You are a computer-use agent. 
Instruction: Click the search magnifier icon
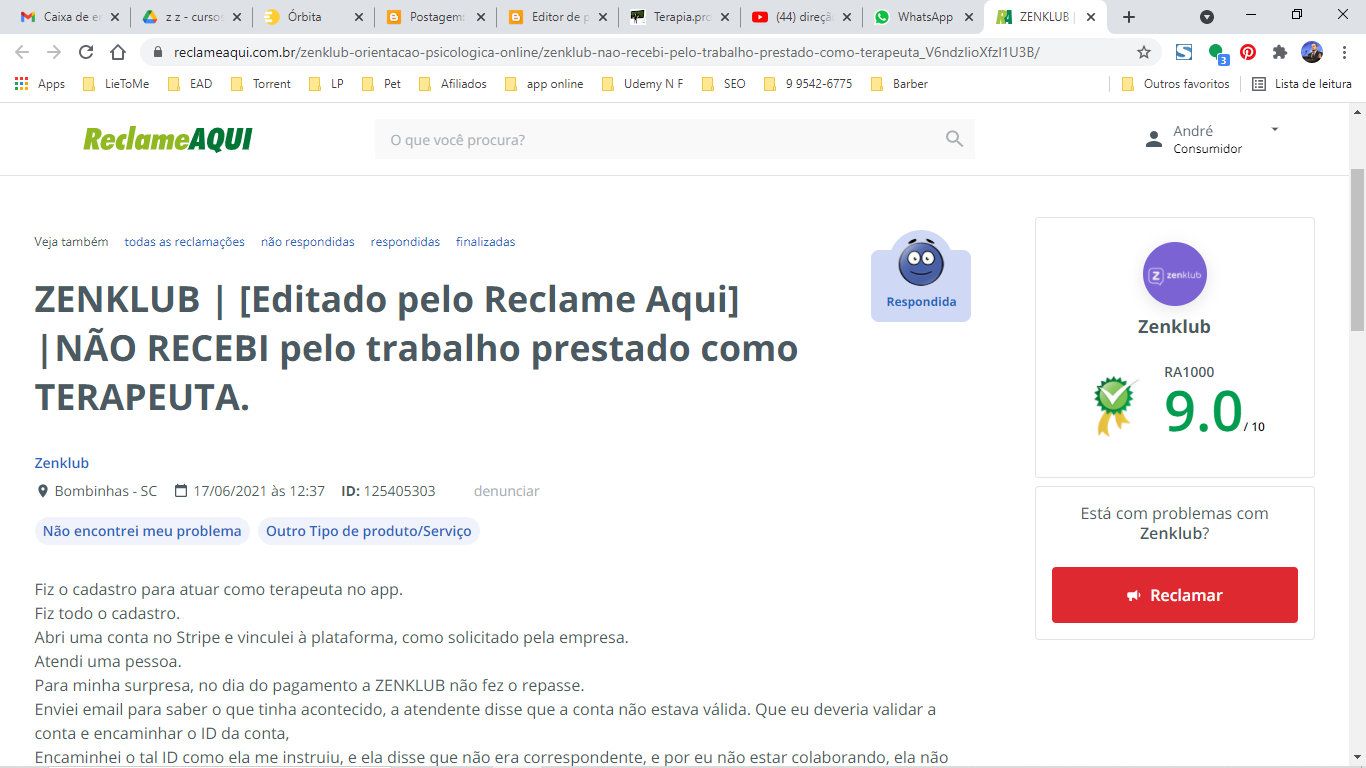(954, 139)
